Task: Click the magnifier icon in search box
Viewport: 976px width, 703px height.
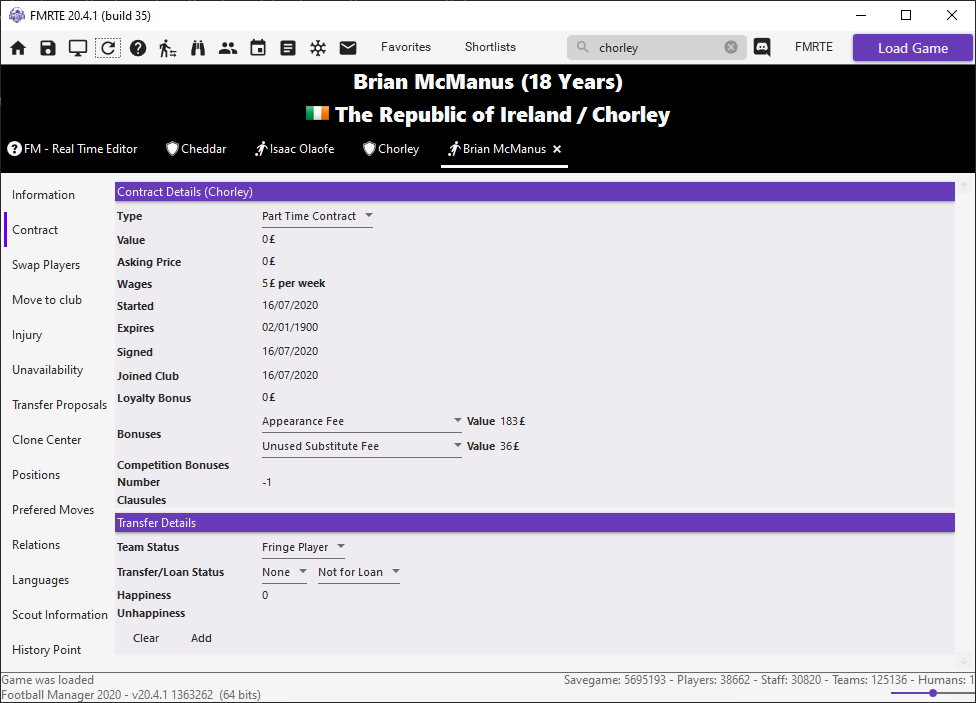Action: pyautogui.click(x=583, y=47)
